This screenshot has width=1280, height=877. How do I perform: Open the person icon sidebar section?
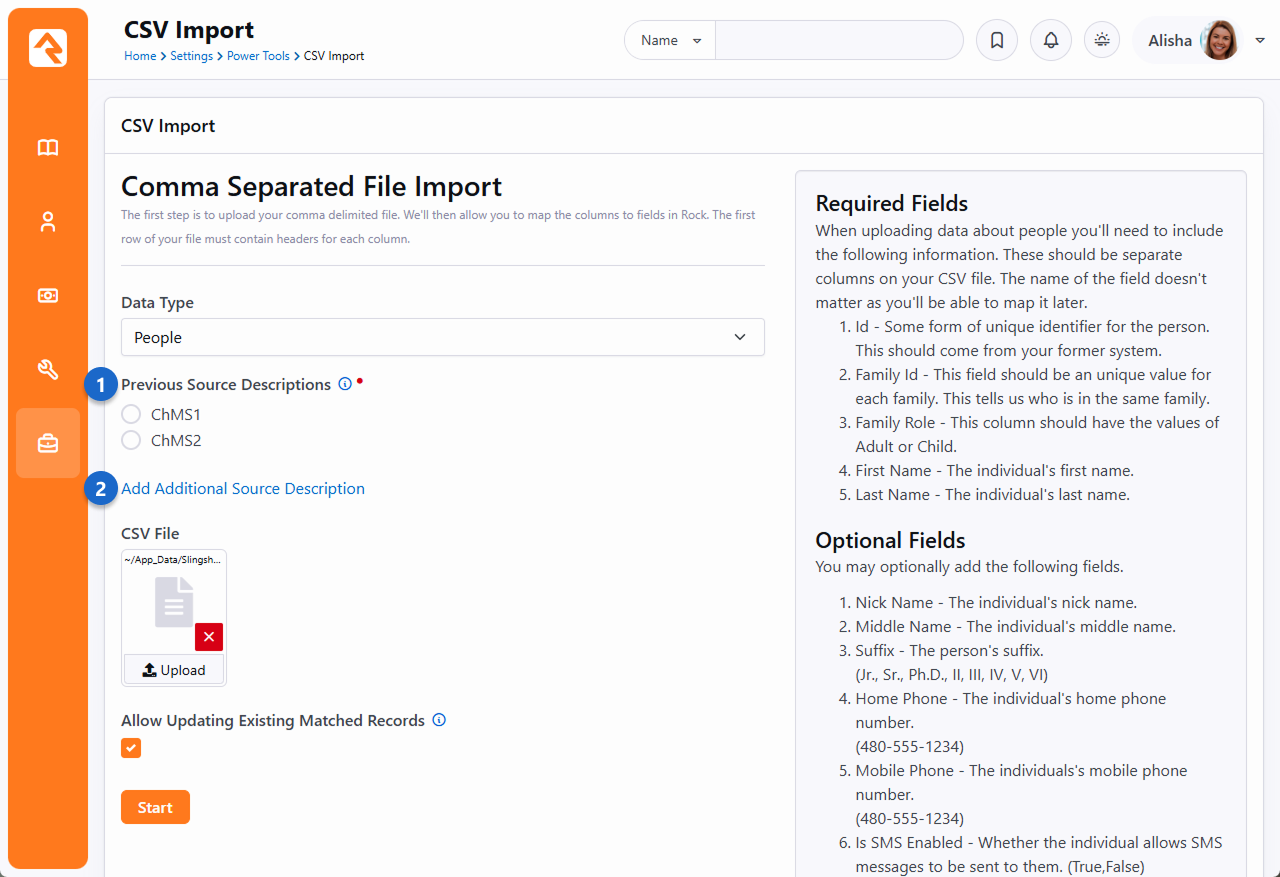tap(48, 222)
